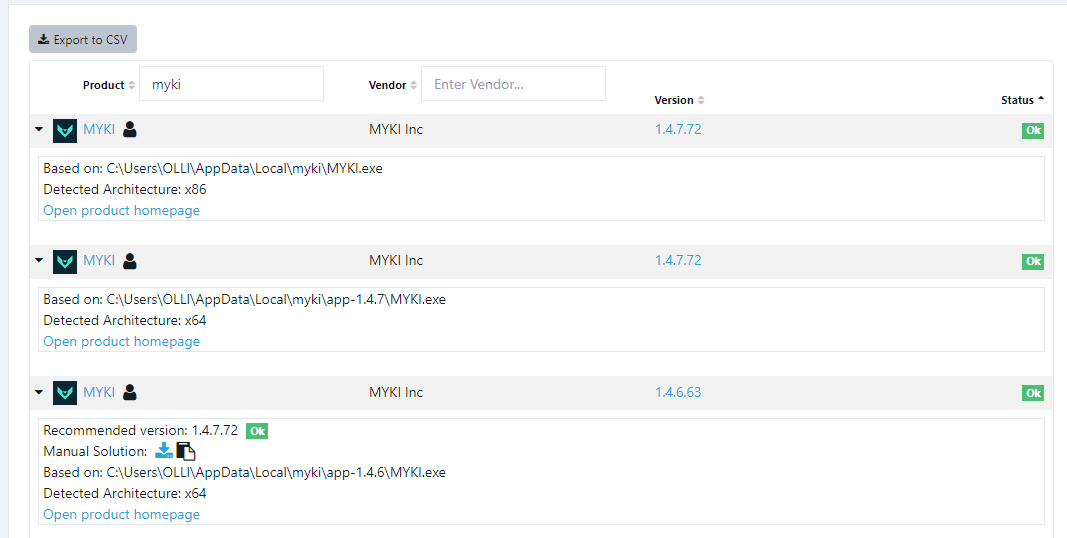Sort by the Vendor column header
Image resolution: width=1067 pixels, height=538 pixels.
pyautogui.click(x=393, y=85)
